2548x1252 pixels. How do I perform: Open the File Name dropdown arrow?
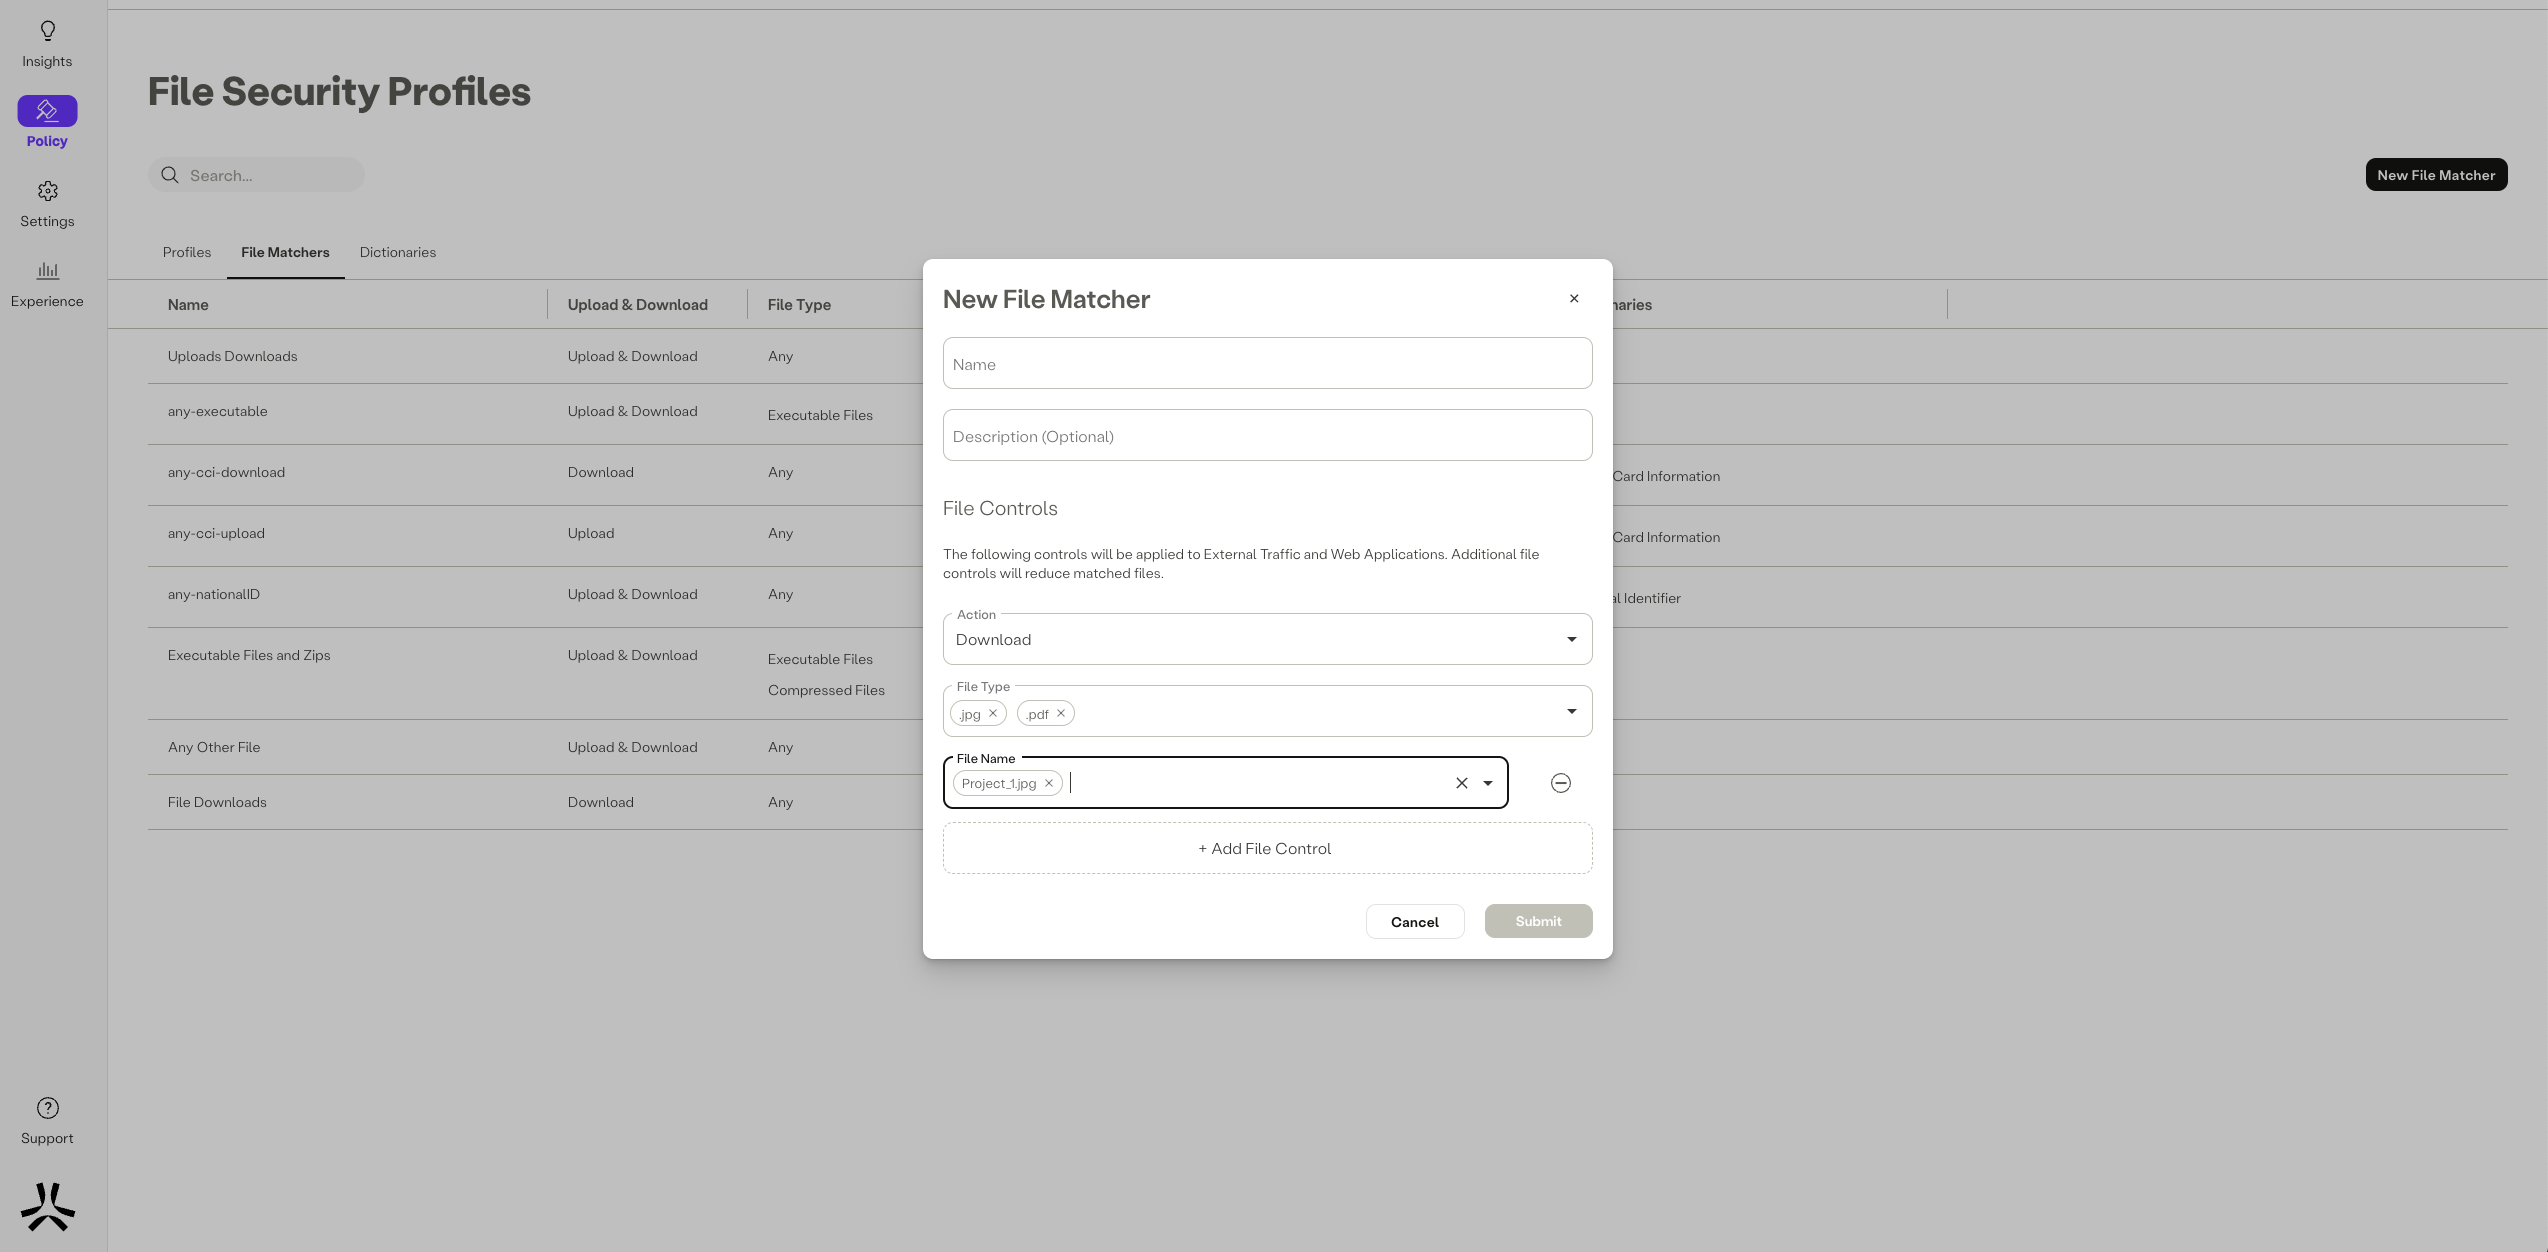pyautogui.click(x=1488, y=783)
